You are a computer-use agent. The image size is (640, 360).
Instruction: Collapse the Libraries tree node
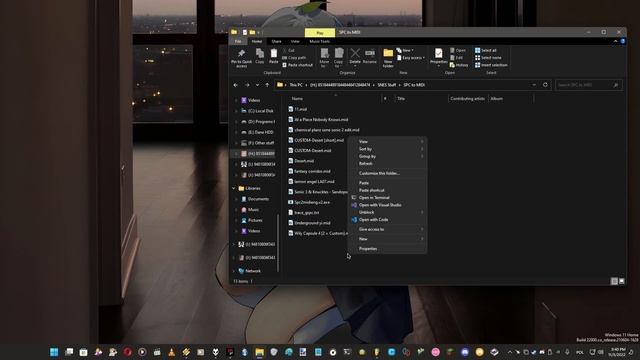pyautogui.click(x=234, y=188)
